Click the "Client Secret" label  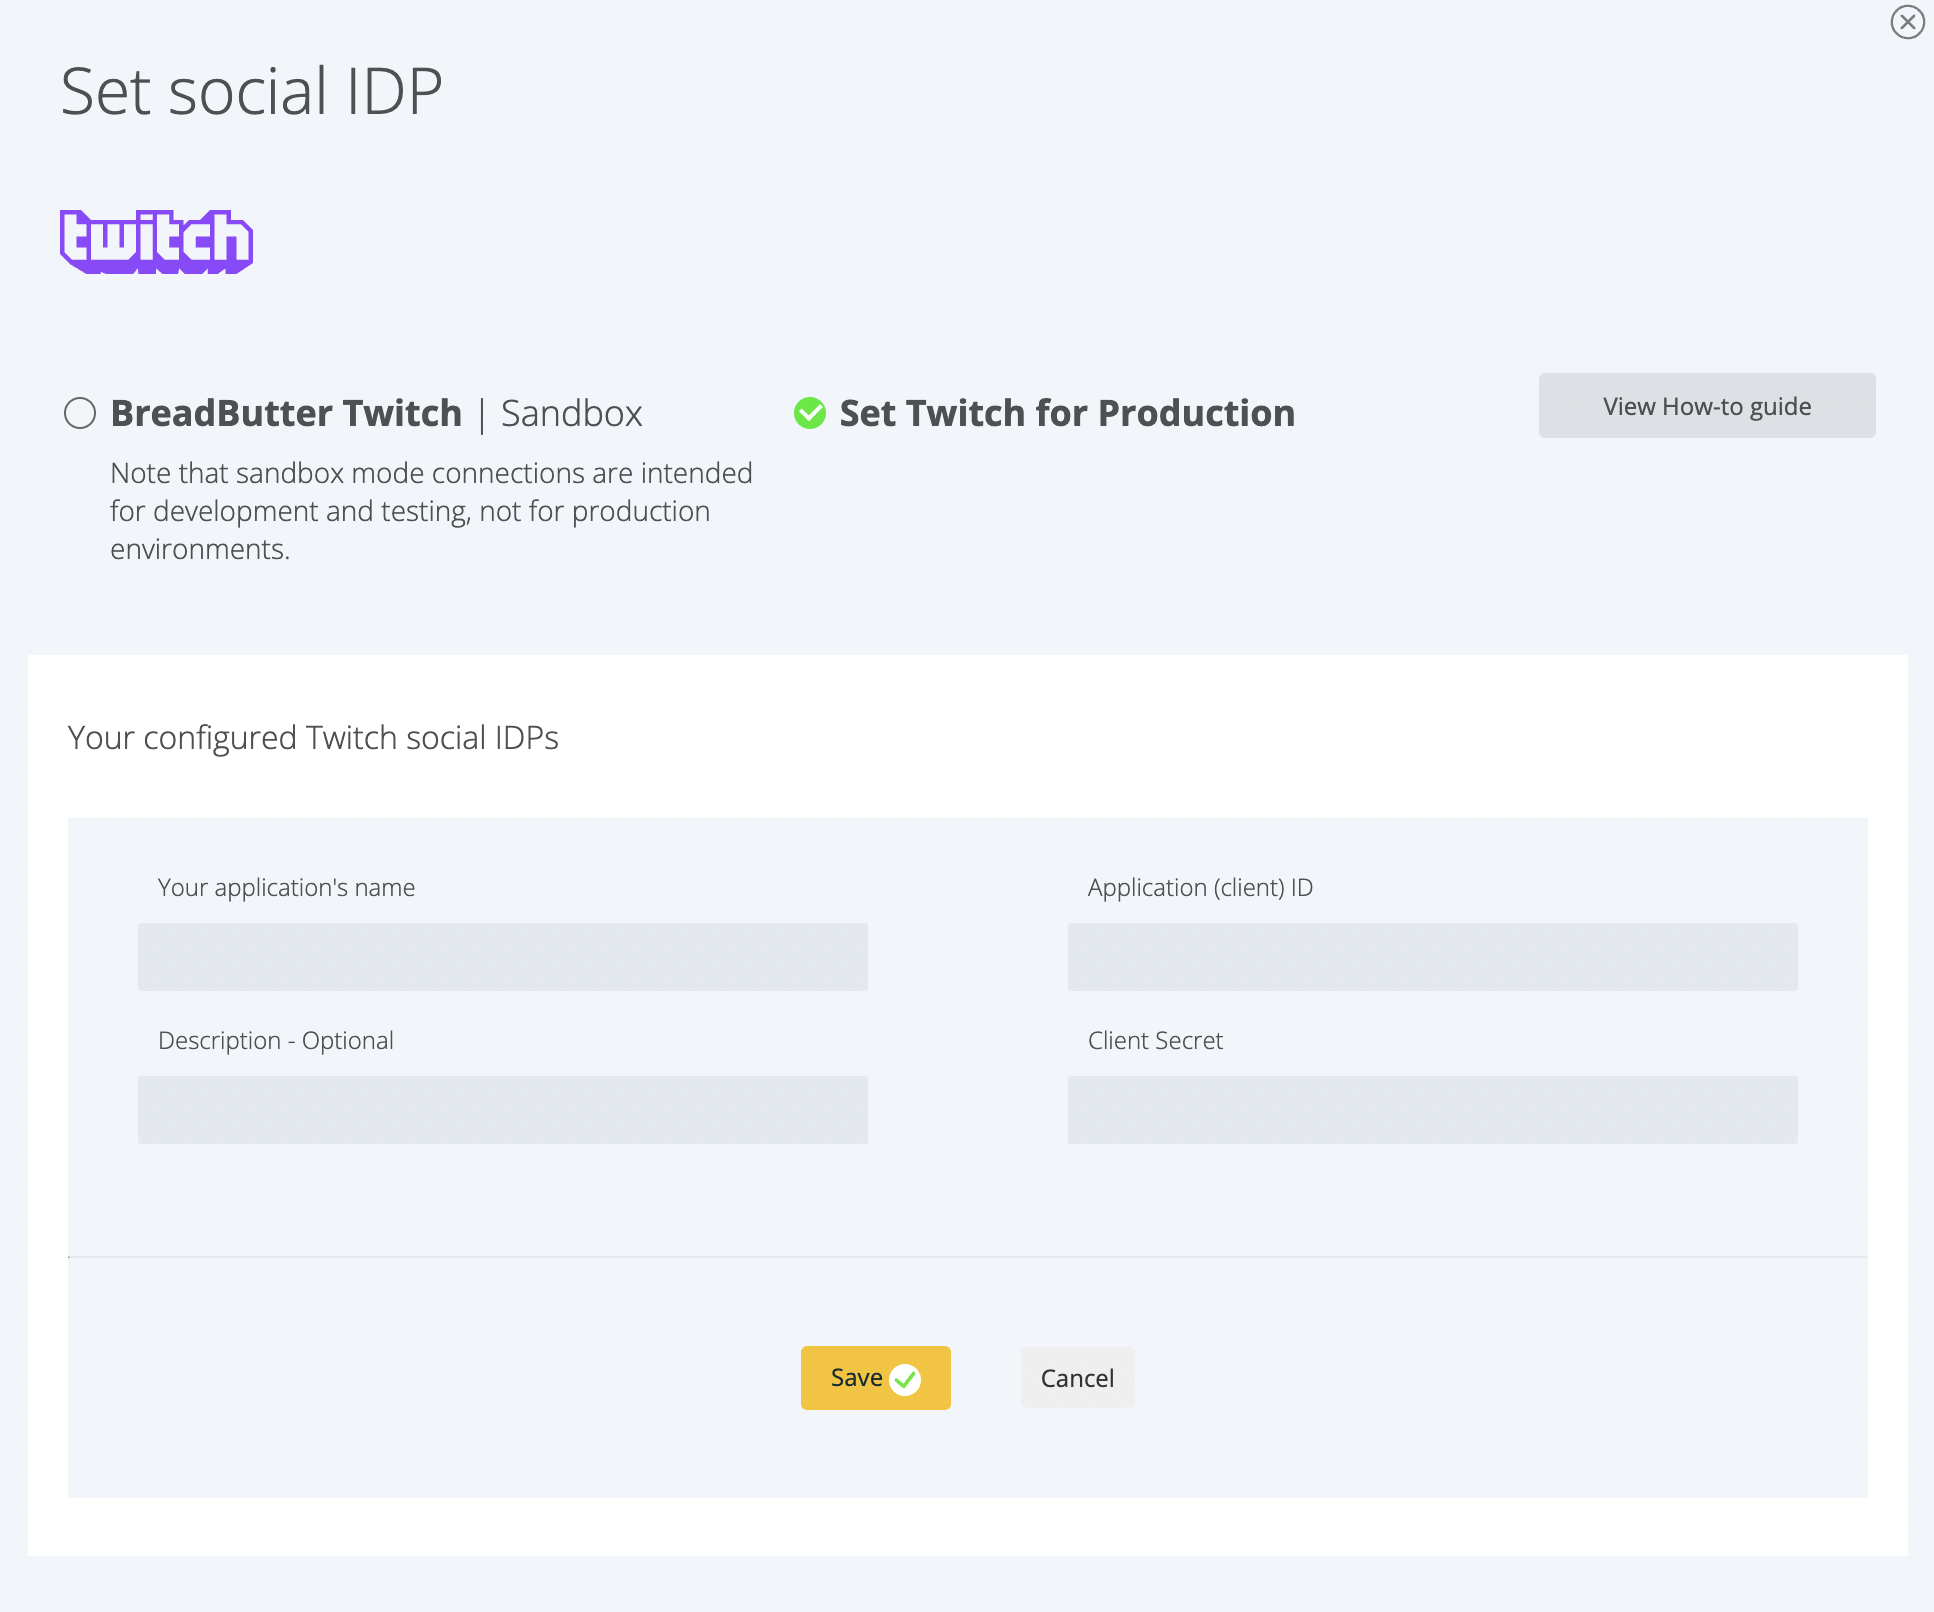coord(1155,1041)
